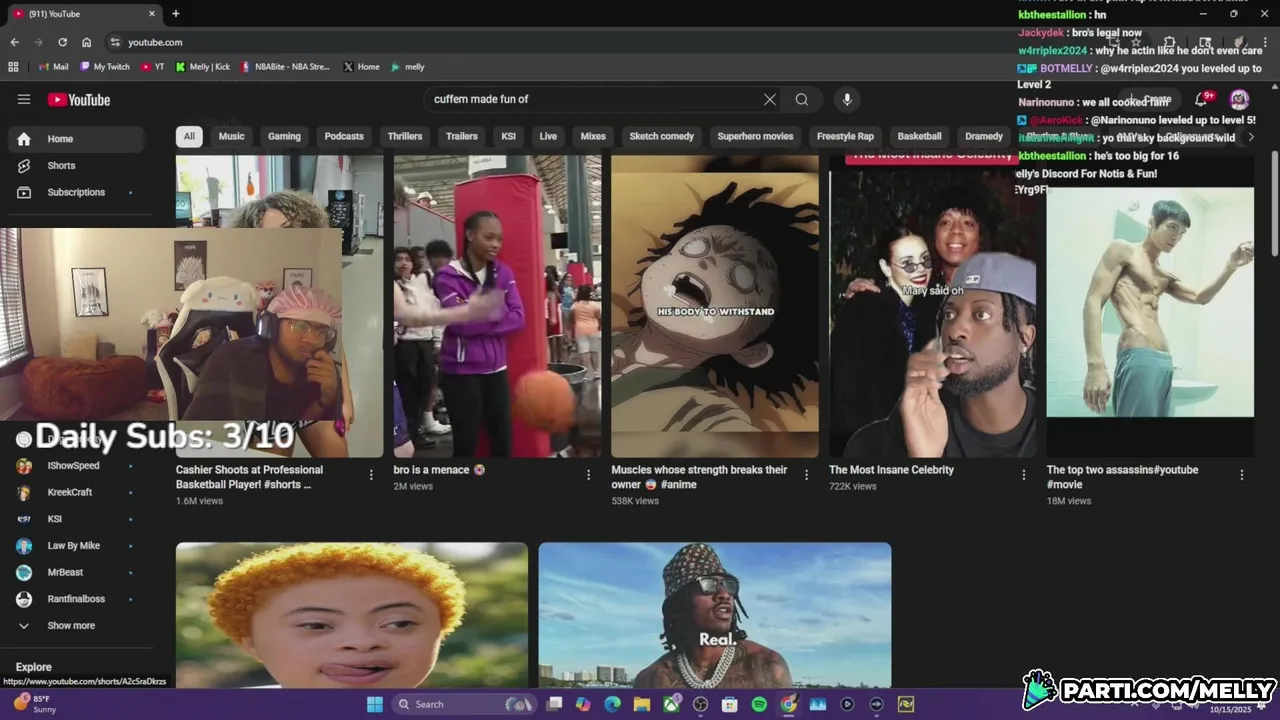The height and width of the screenshot is (720, 1280).
Task: Open the melly bookmark
Action: pos(408,67)
